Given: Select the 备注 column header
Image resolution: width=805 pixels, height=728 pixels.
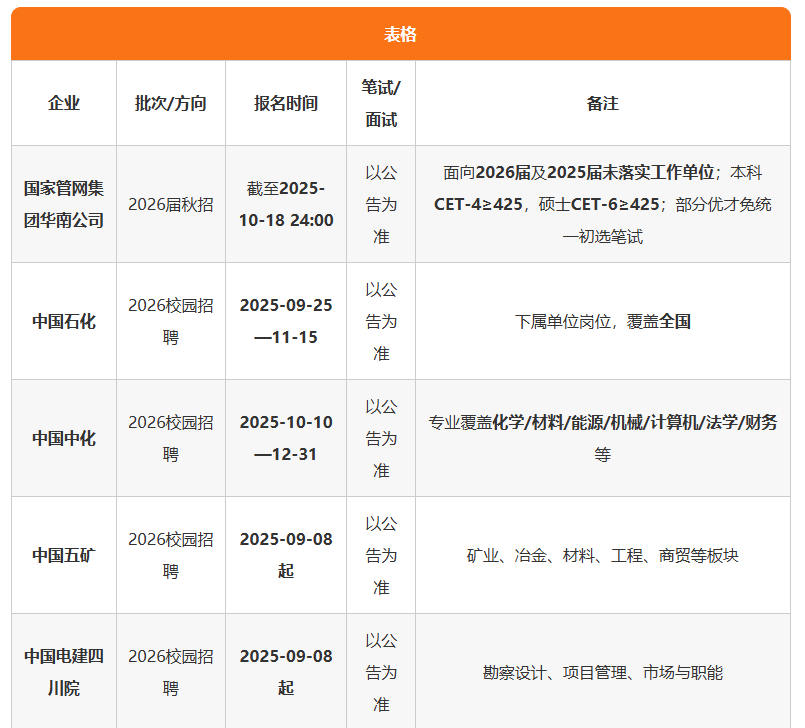Looking at the screenshot, I should point(602,103).
